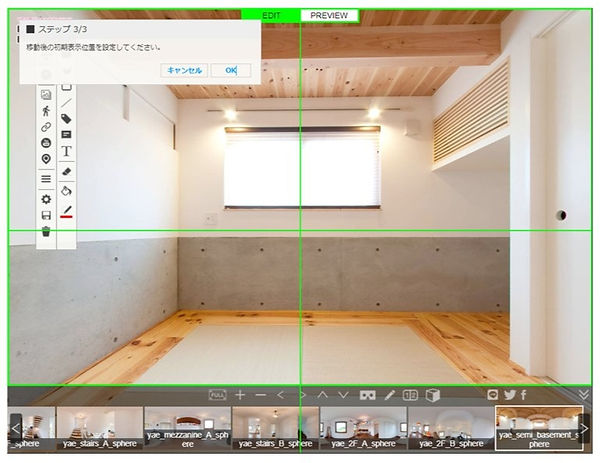Open the red line color picker
Screen dimensions: 600x463
coord(67,211)
